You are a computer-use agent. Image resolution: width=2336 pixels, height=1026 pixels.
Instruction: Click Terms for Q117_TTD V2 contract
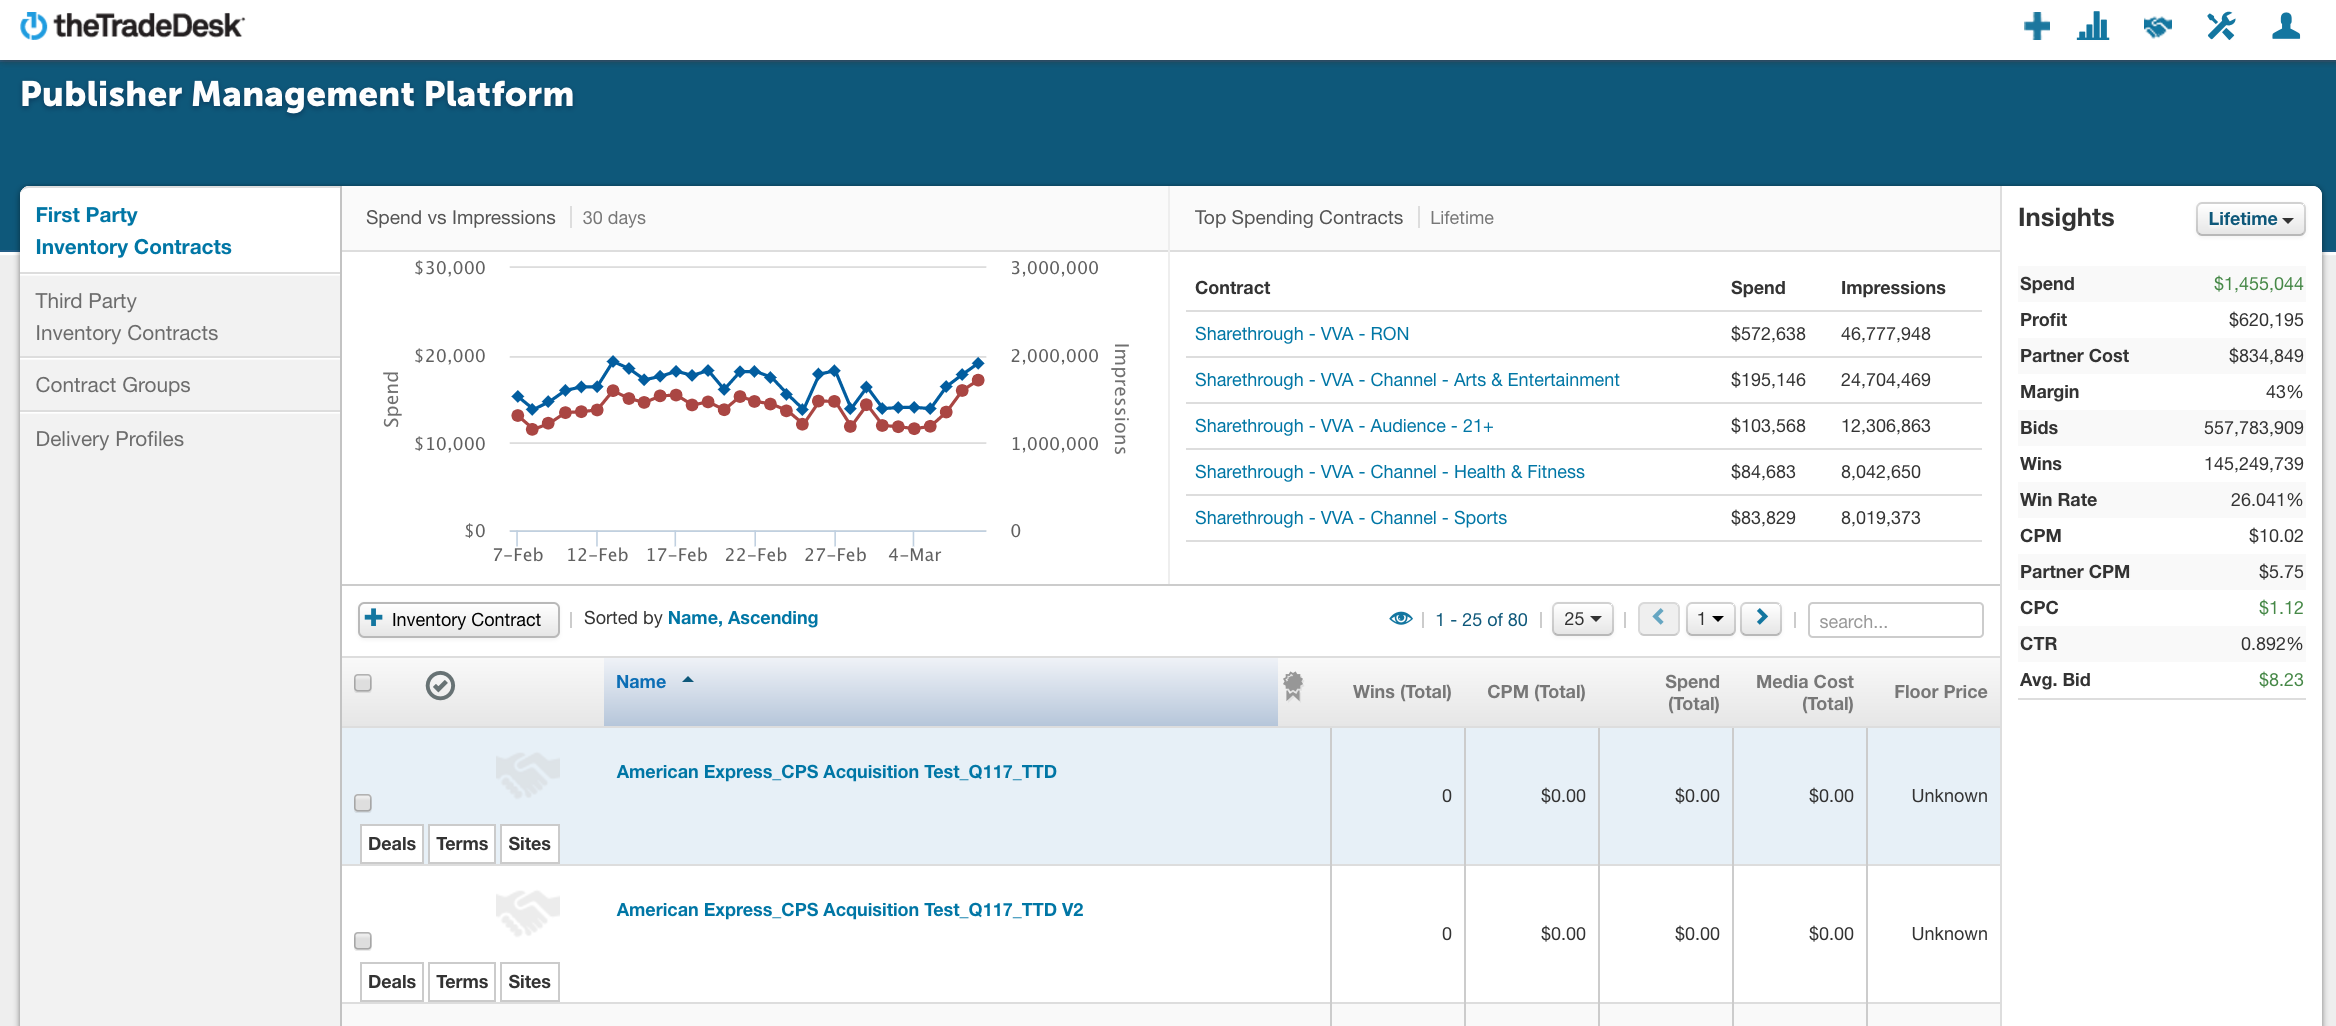[461, 982]
